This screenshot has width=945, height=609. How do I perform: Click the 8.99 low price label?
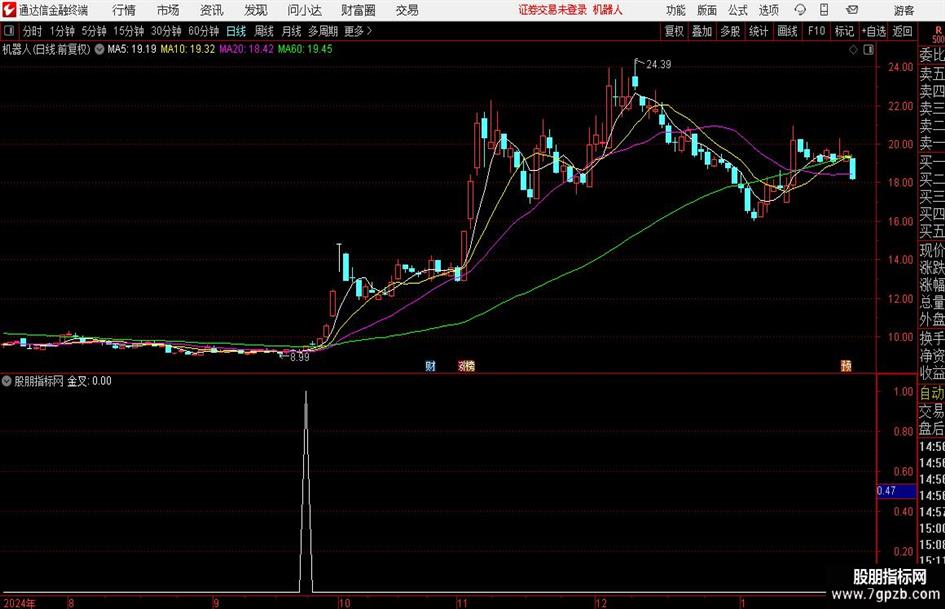point(300,357)
